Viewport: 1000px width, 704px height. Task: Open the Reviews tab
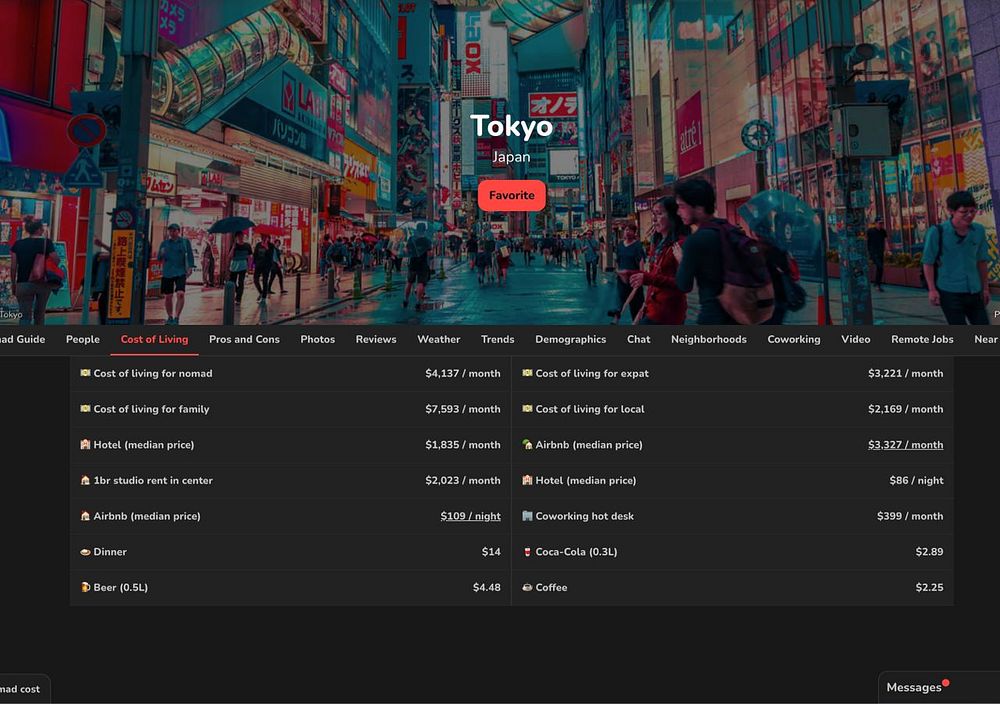(376, 339)
